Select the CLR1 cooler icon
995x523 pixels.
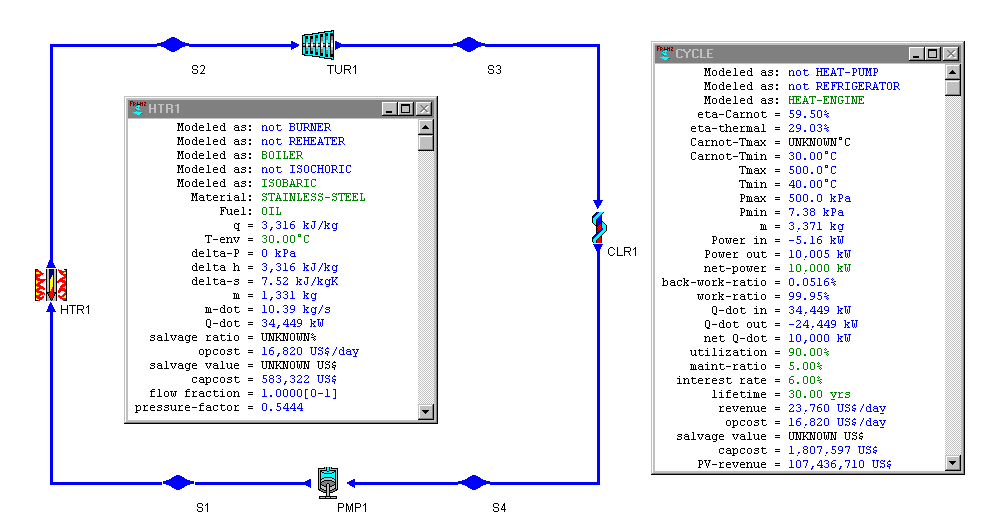(598, 228)
